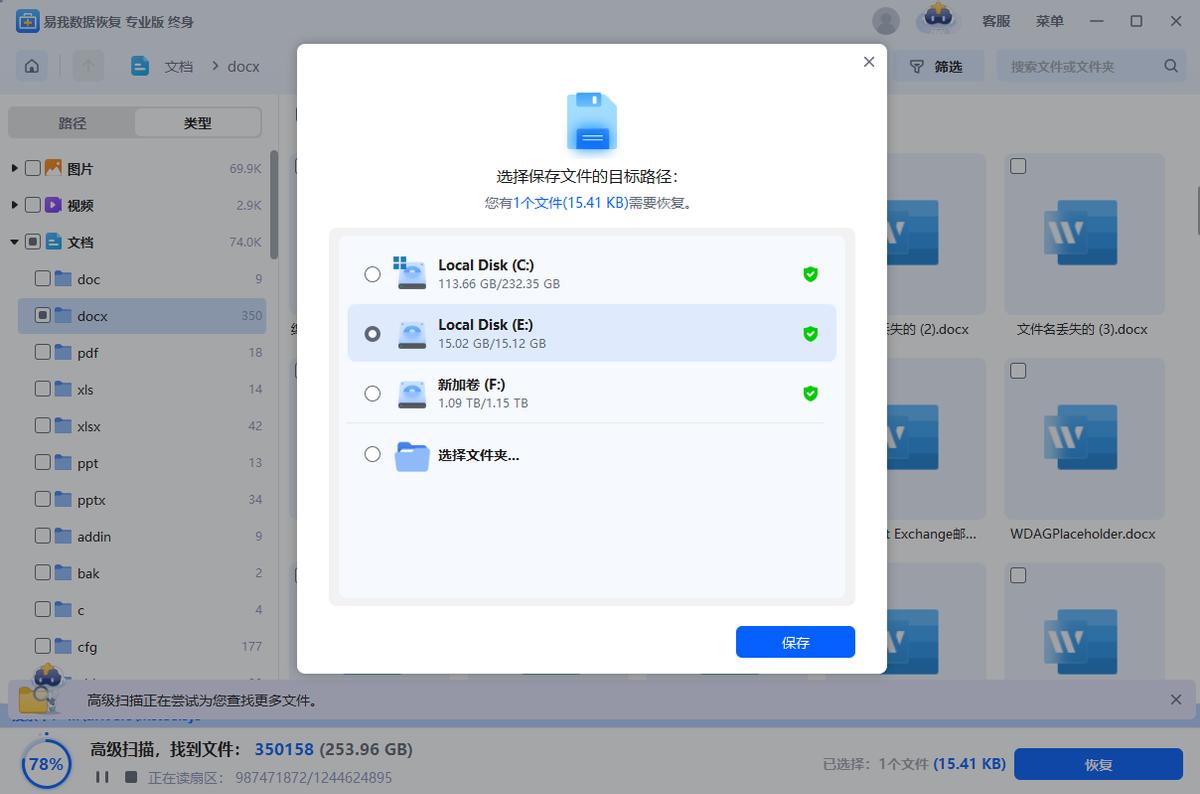Click the search magnifier icon

click(x=1170, y=66)
